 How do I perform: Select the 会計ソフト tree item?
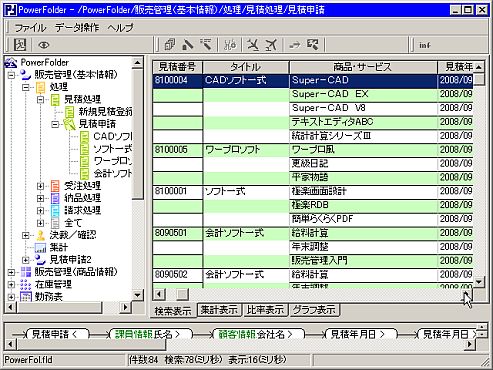113,173
